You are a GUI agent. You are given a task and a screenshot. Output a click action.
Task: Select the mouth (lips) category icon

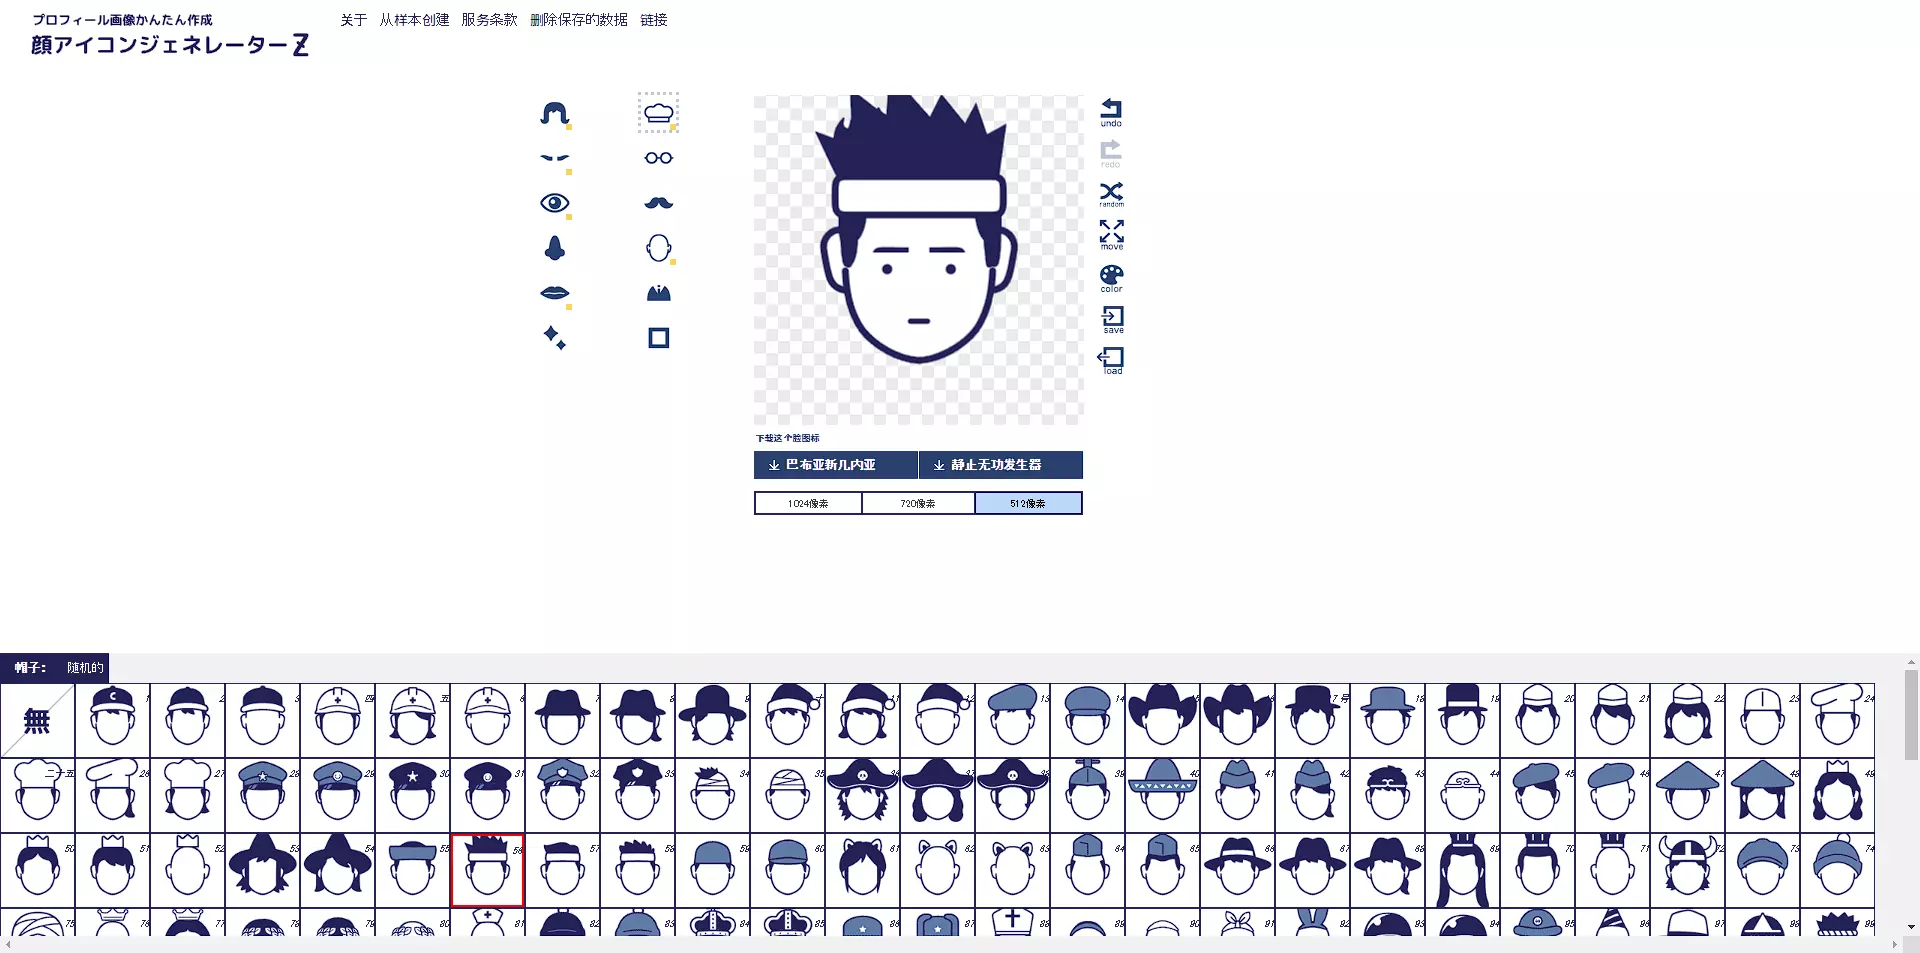click(x=554, y=293)
